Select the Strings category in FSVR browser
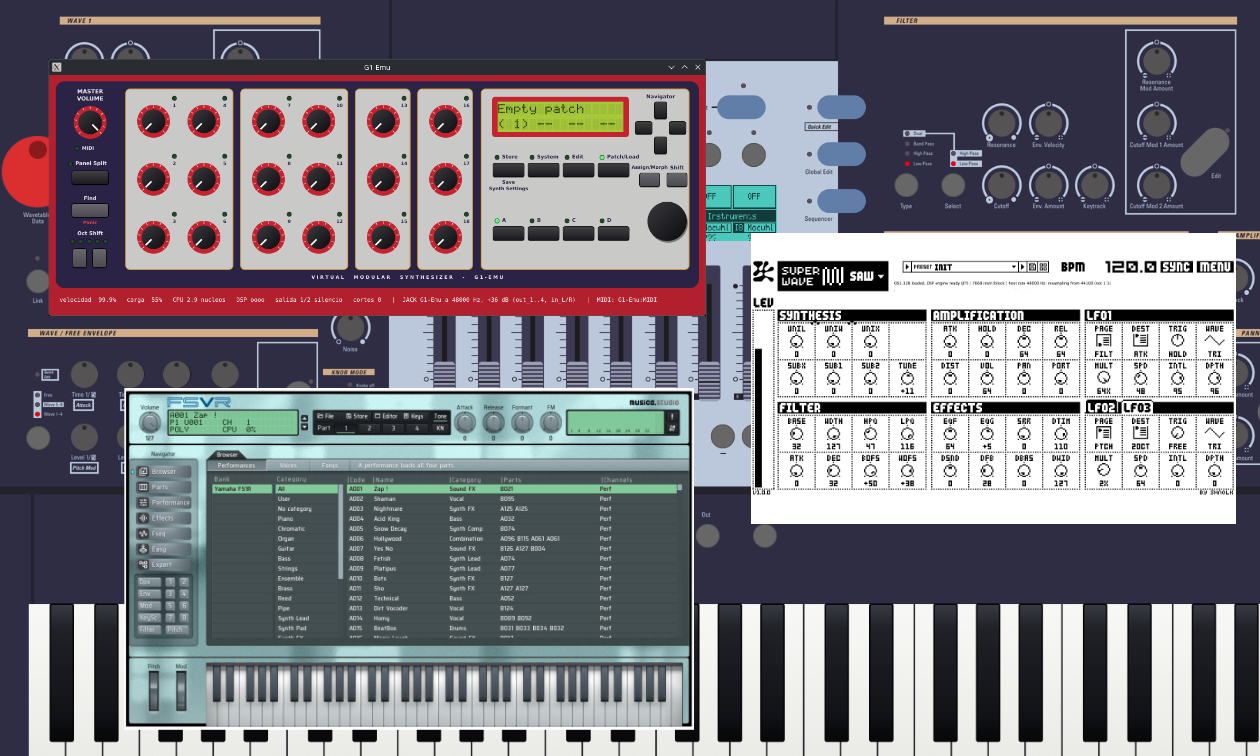This screenshot has height=756, width=1260. click(x=305, y=569)
